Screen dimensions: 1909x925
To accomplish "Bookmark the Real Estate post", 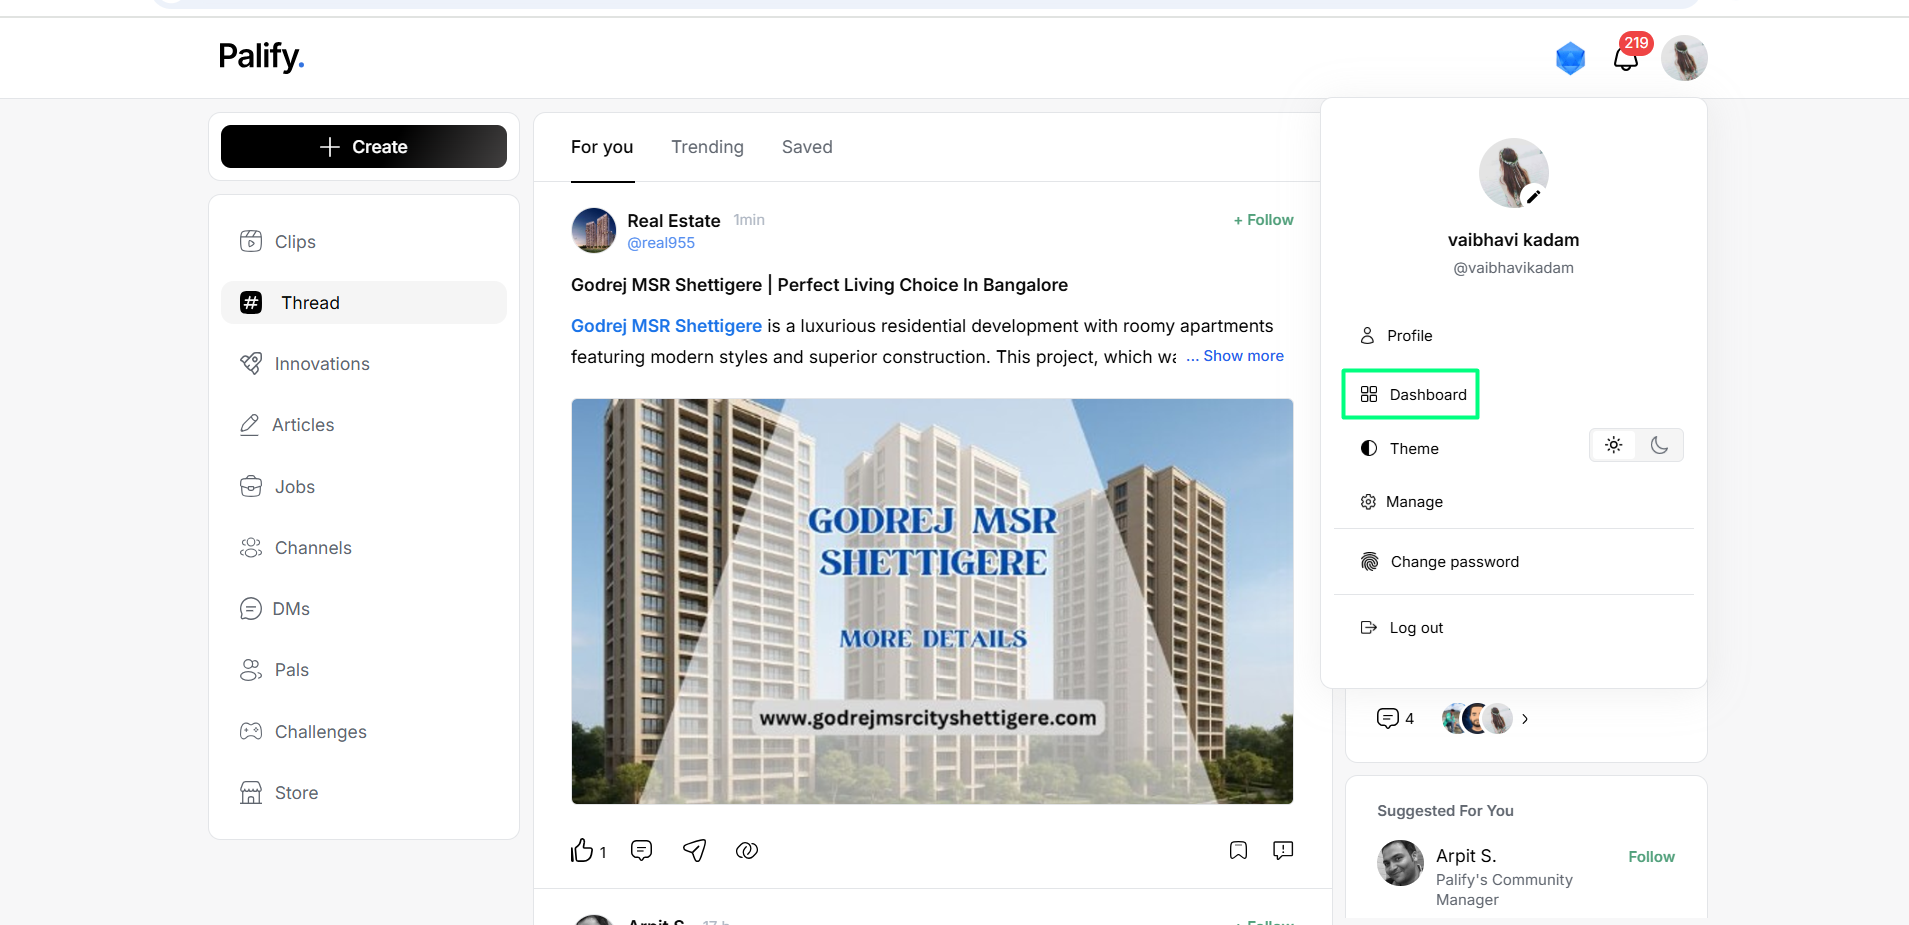I will (x=1238, y=850).
